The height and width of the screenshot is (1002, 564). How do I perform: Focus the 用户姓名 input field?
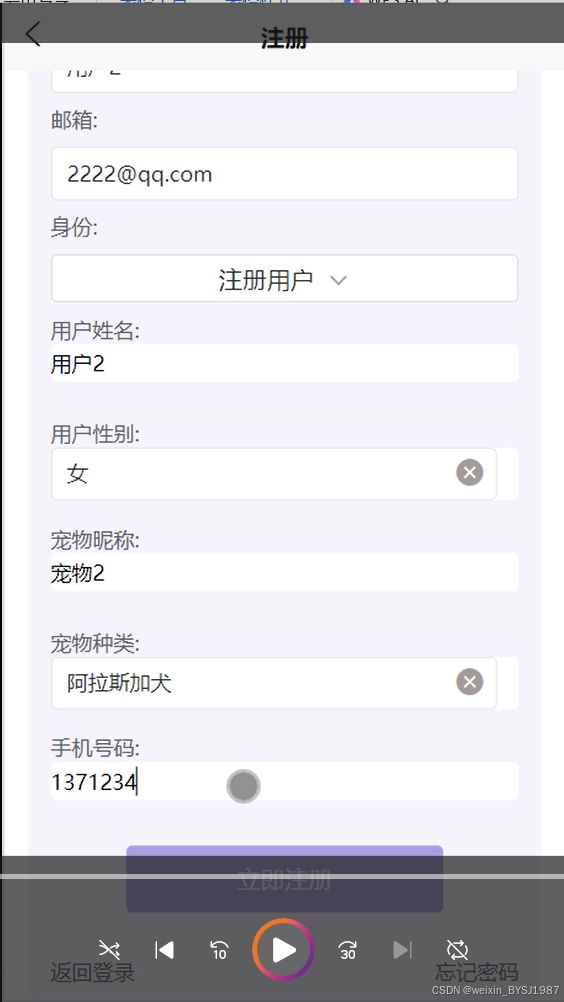[x=284, y=363]
